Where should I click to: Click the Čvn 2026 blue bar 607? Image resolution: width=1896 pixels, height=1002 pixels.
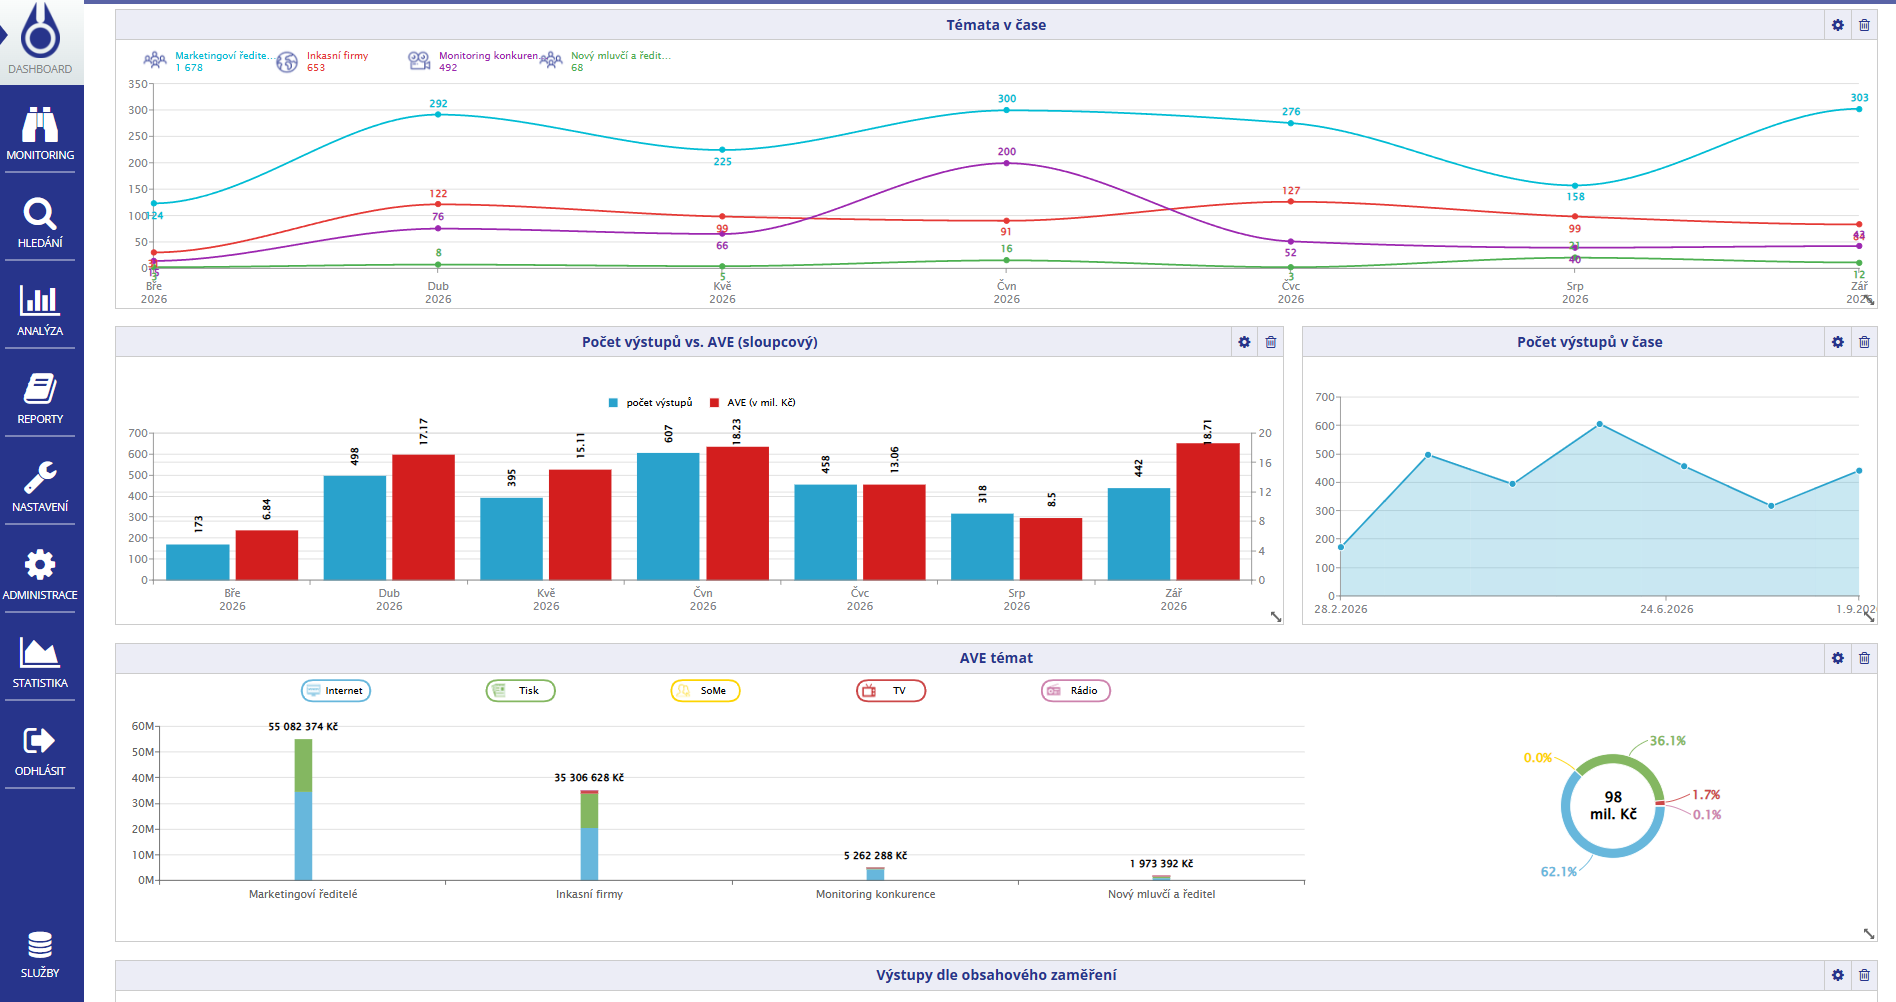pyautogui.click(x=668, y=516)
